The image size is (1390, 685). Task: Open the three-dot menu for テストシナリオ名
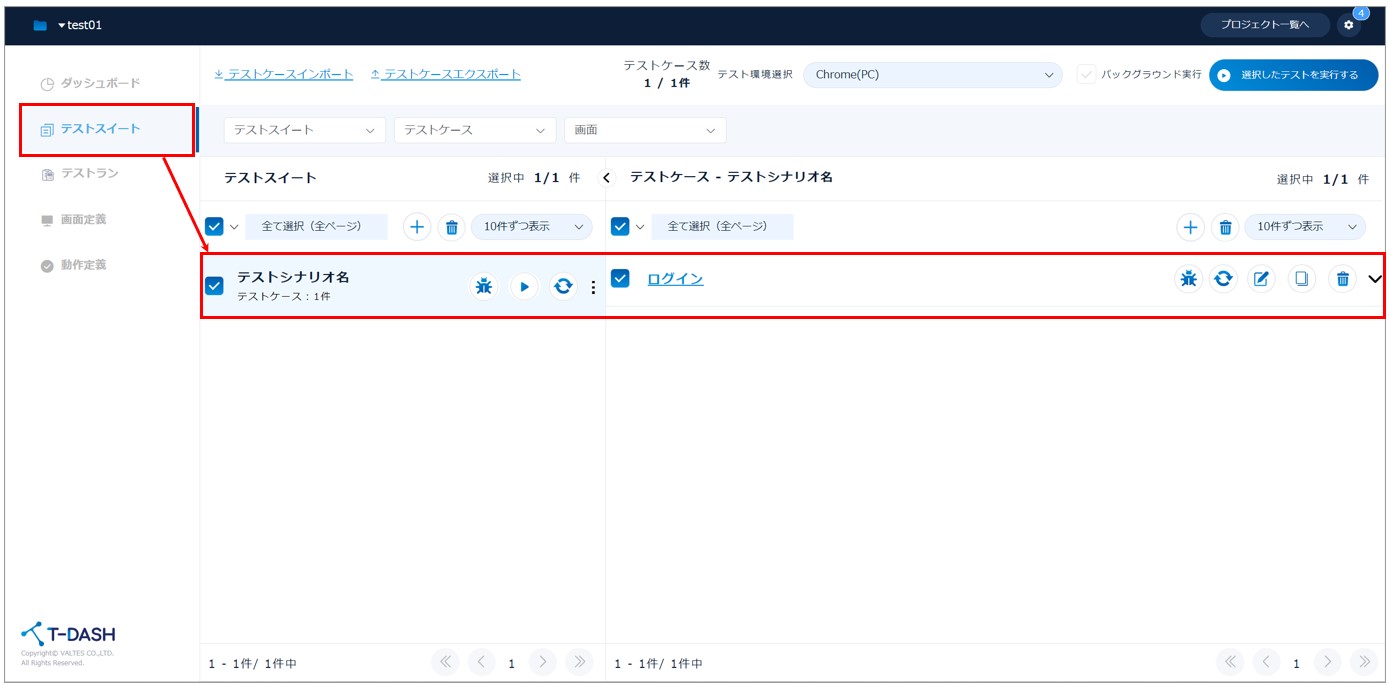(x=593, y=287)
